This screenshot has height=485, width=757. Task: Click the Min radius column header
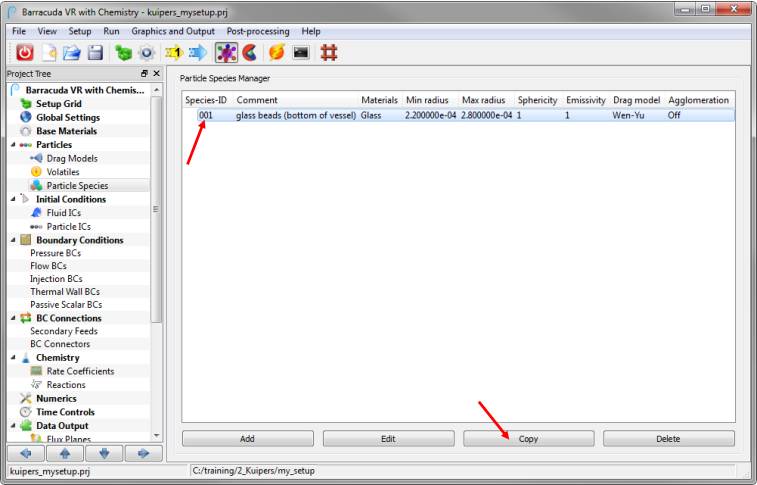click(427, 100)
